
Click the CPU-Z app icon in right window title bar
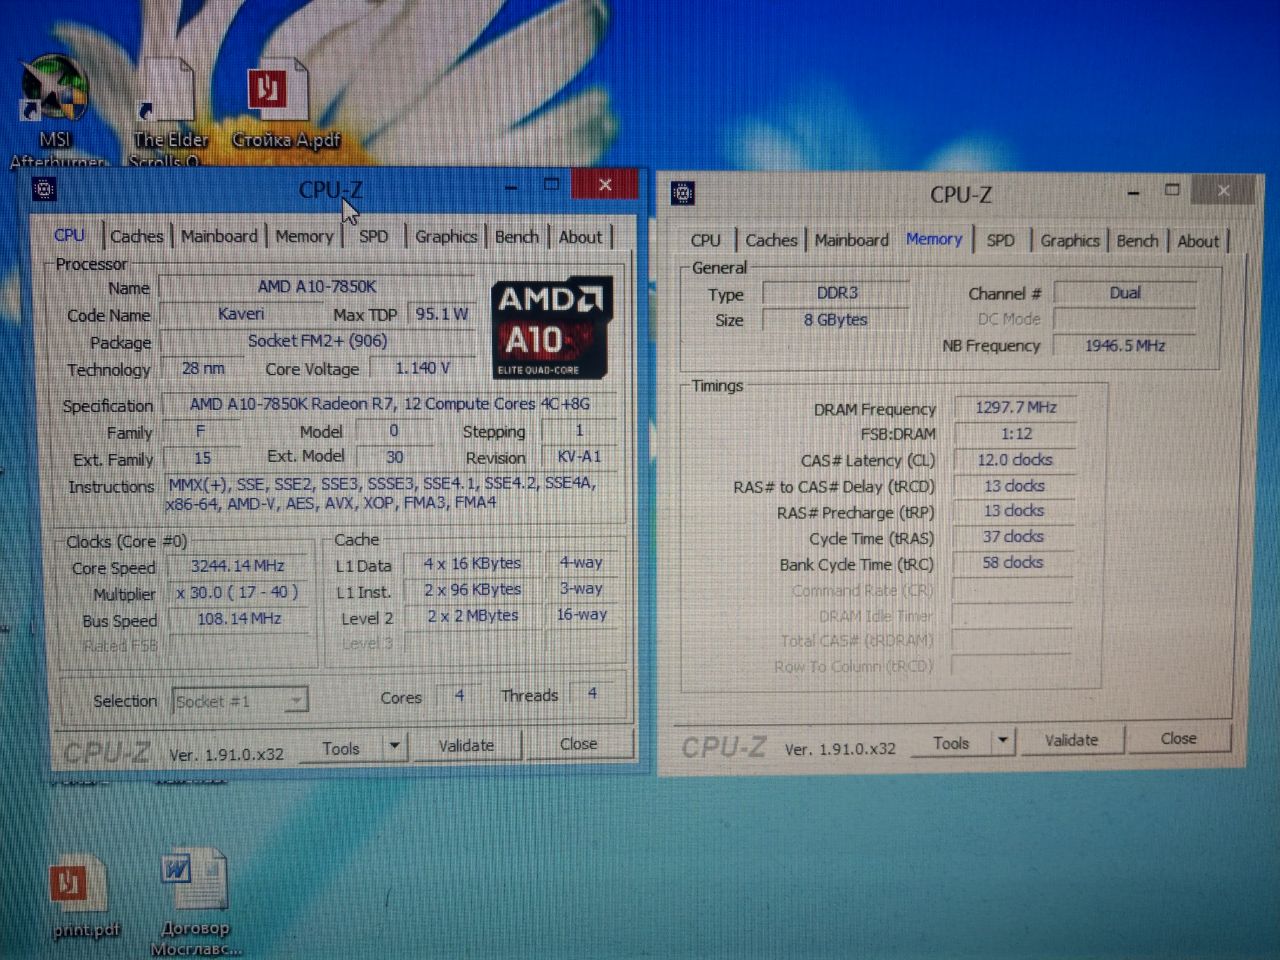pos(683,194)
